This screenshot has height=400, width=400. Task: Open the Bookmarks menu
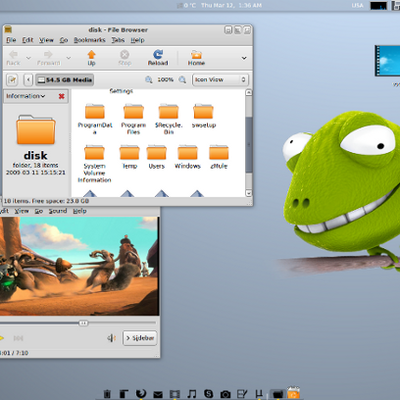(89, 40)
